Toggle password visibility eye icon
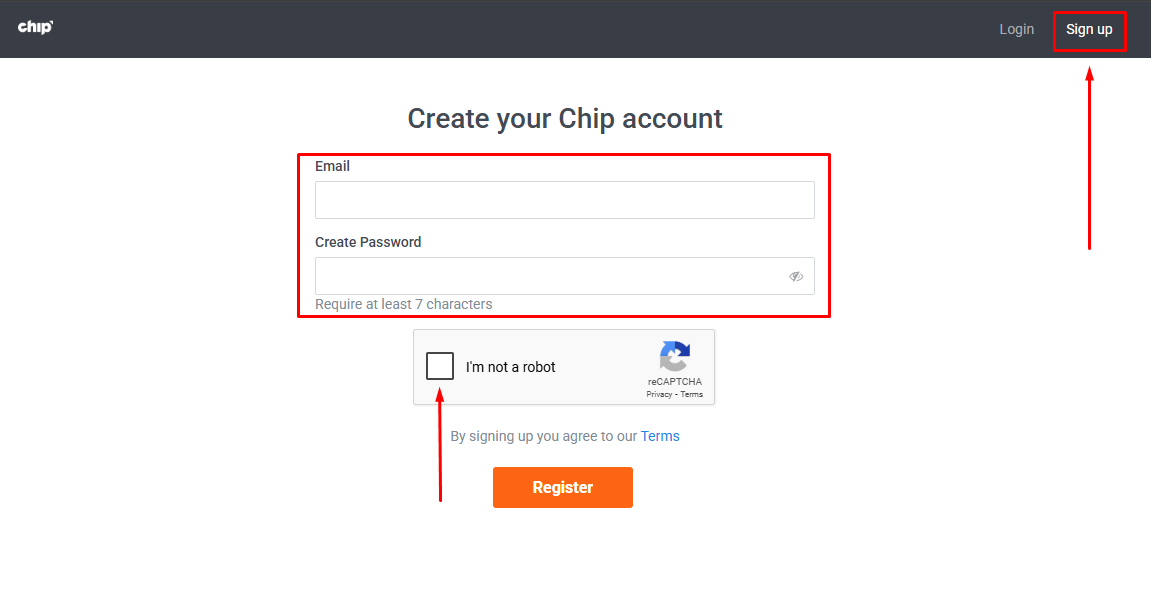The height and width of the screenshot is (601, 1151). [796, 277]
